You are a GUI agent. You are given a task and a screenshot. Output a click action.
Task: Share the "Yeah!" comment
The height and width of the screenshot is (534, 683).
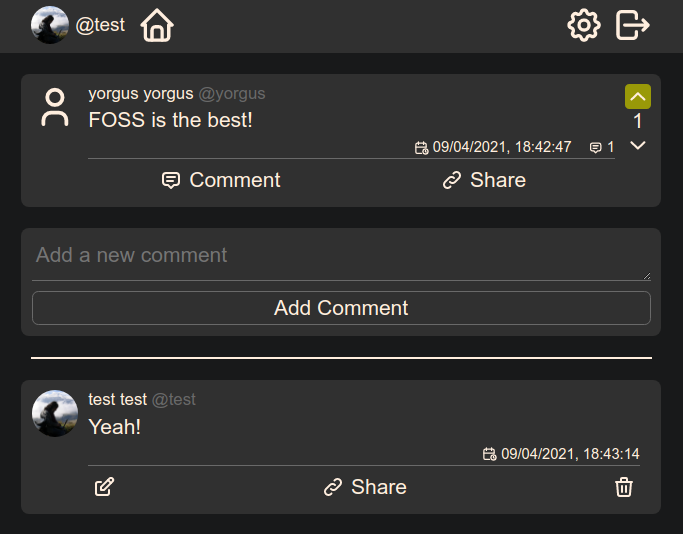point(365,487)
